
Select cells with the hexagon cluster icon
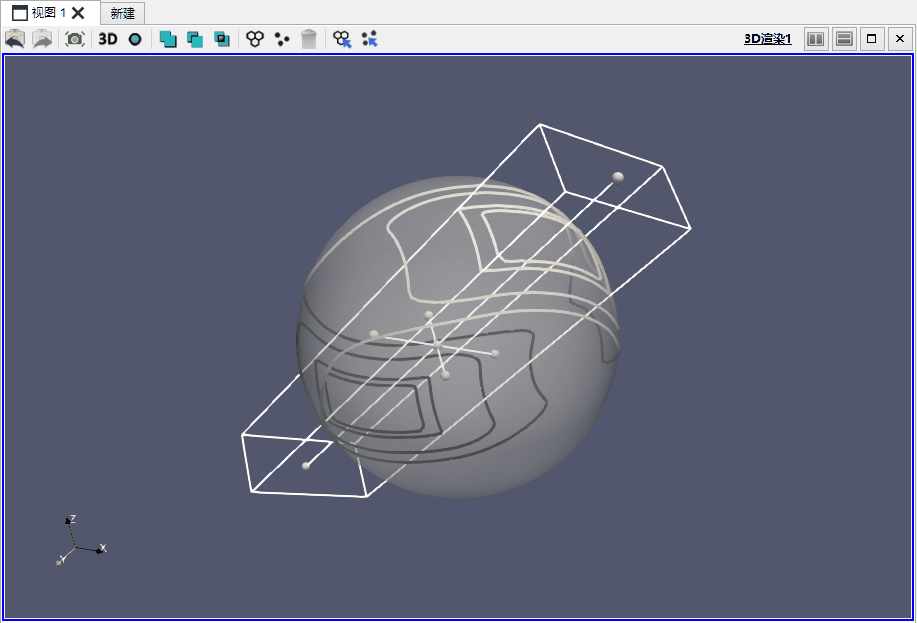[255, 39]
